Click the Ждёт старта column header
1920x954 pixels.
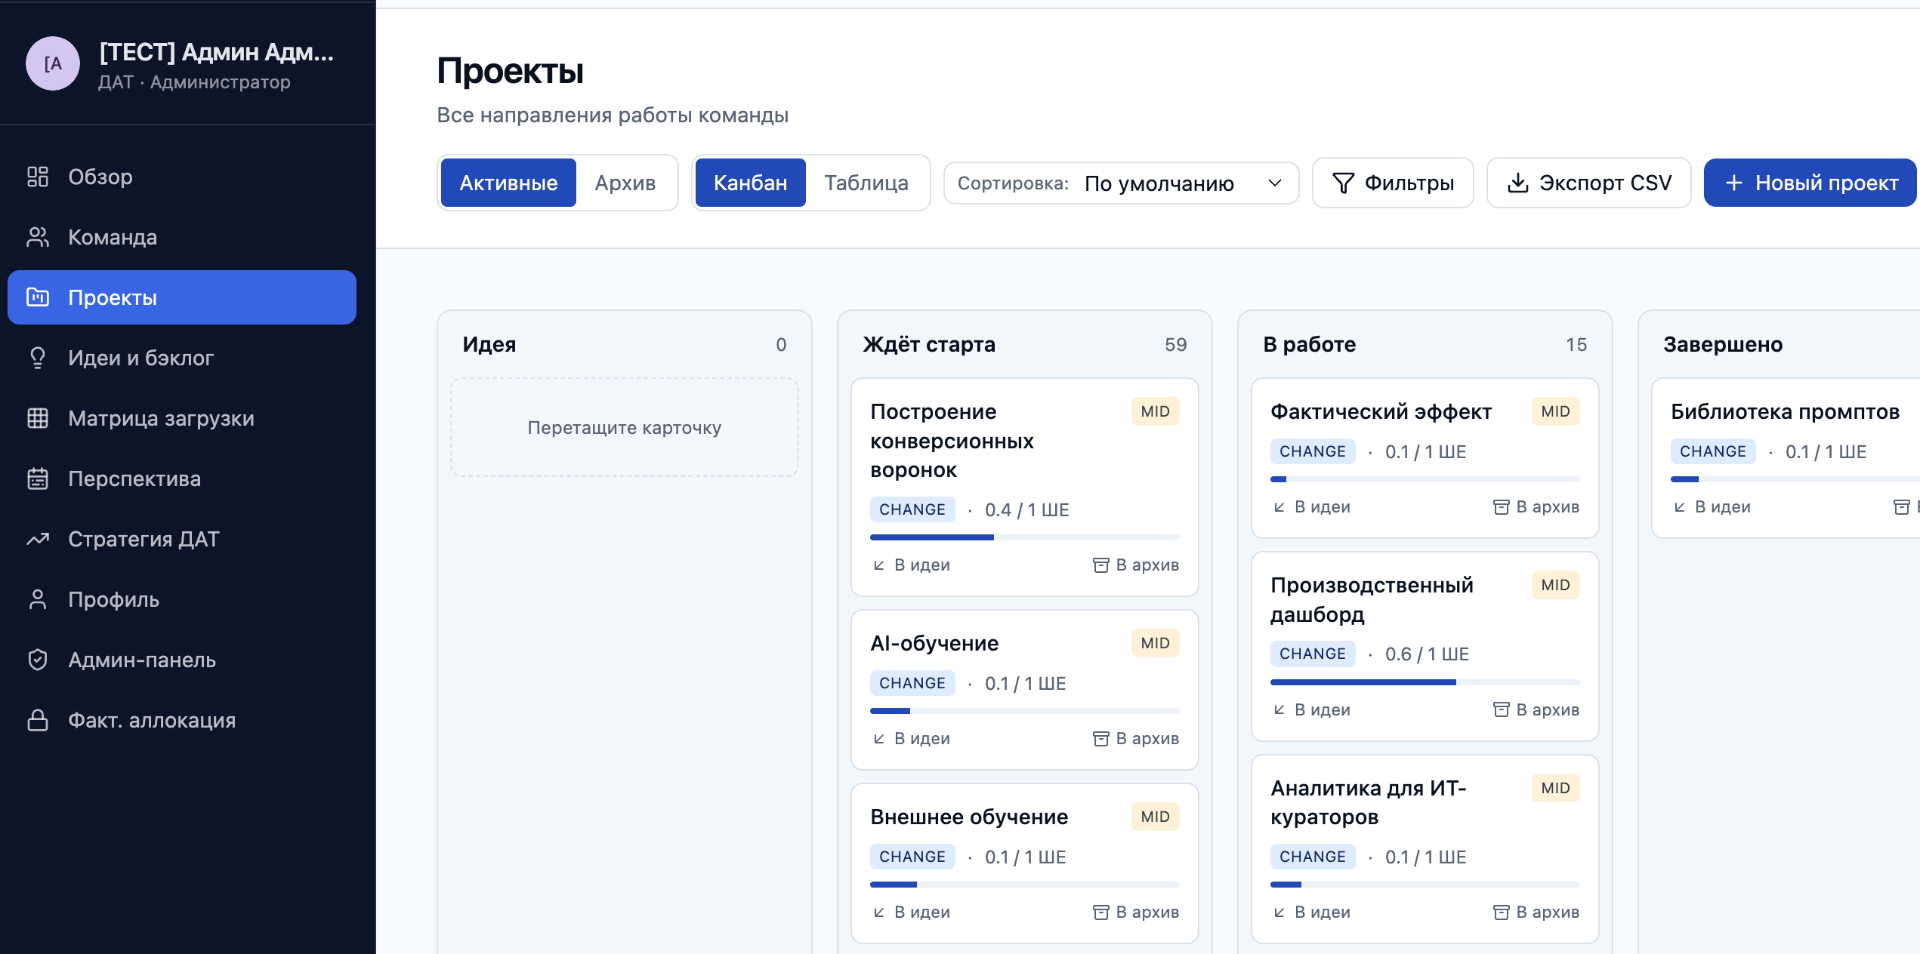pos(929,344)
